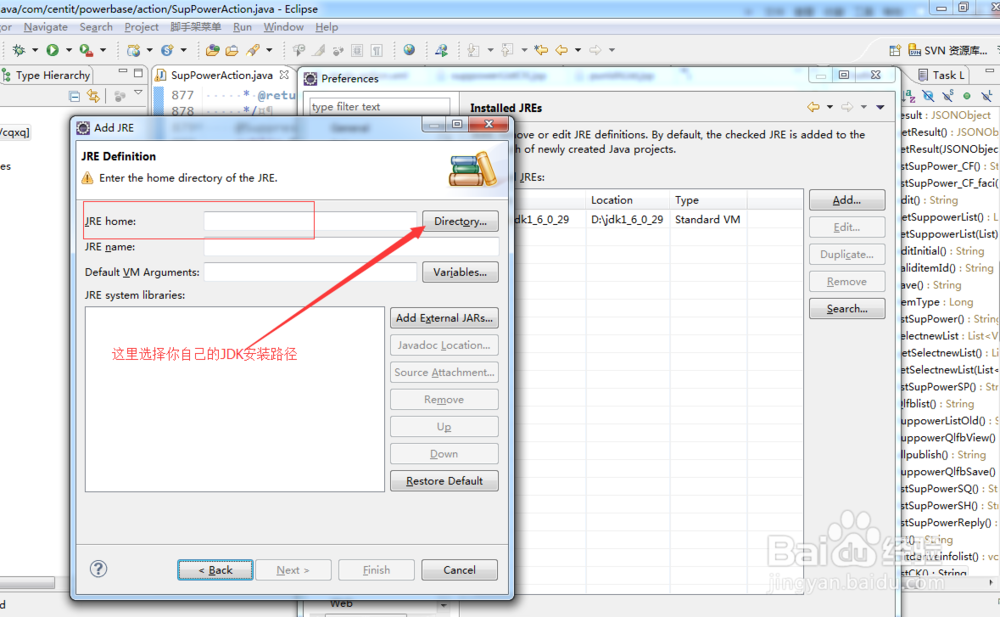Viewport: 1000px width, 617px height.
Task: Maximize the Type Hierarchy panel
Action: (138, 73)
